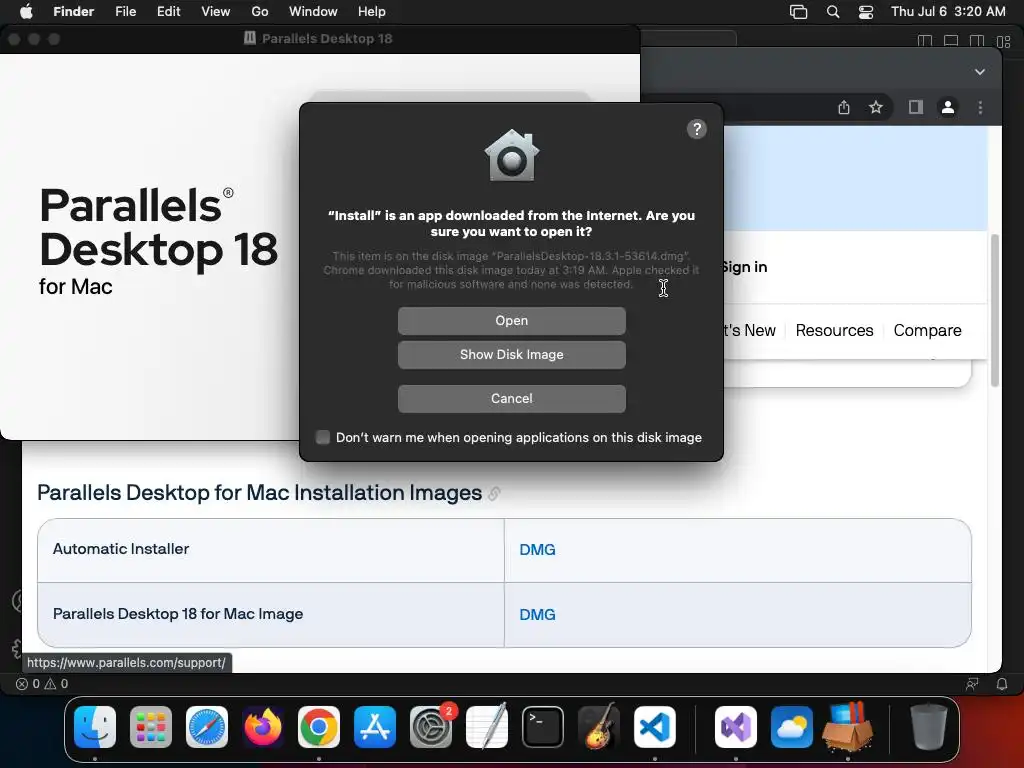Screen dimensions: 1024x768
Task: Open the Go menu
Action: click(260, 11)
